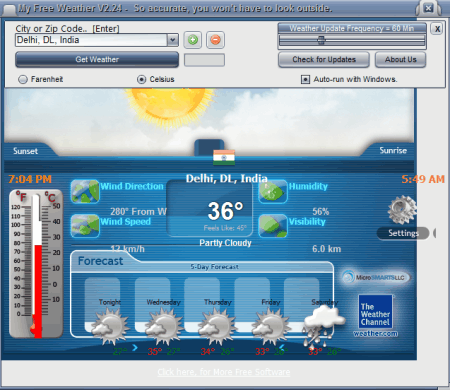Click the Visibility leaf icon
Image resolution: width=450 pixels, height=390 pixels.
[x=273, y=226]
